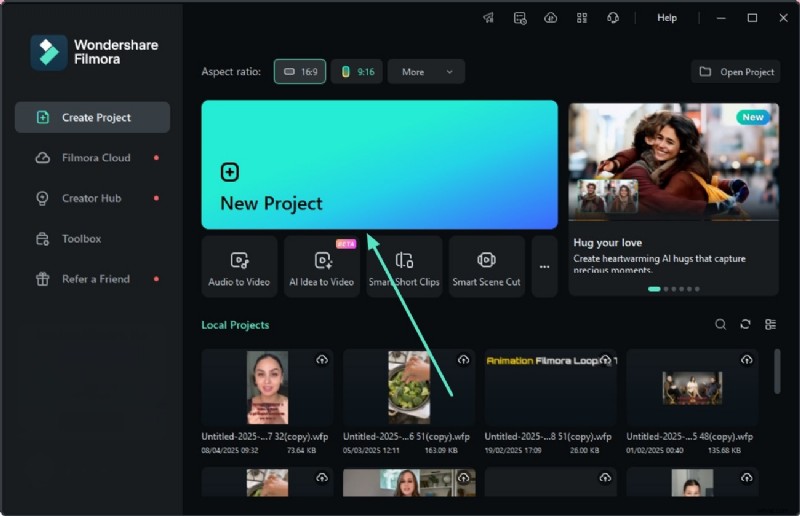Show more tools with the ellipsis button

point(544,266)
